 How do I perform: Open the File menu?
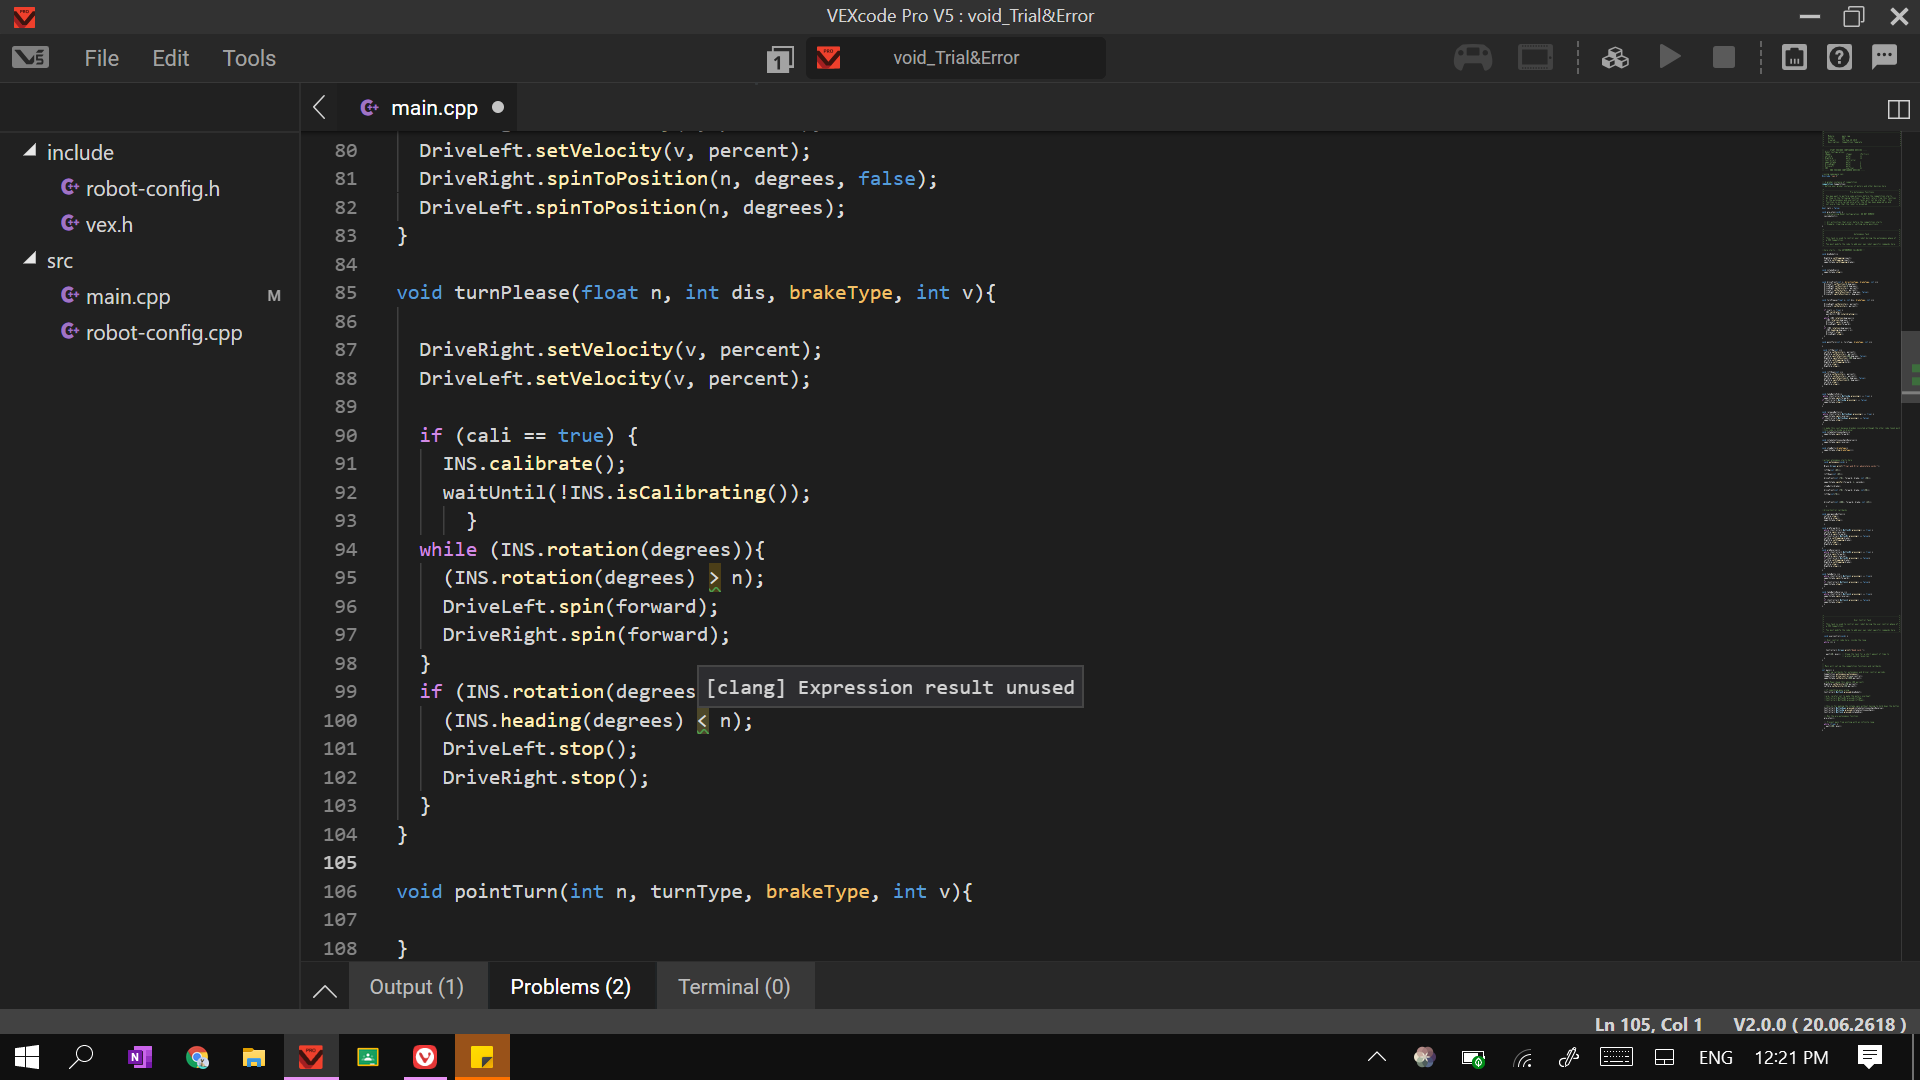pos(102,58)
